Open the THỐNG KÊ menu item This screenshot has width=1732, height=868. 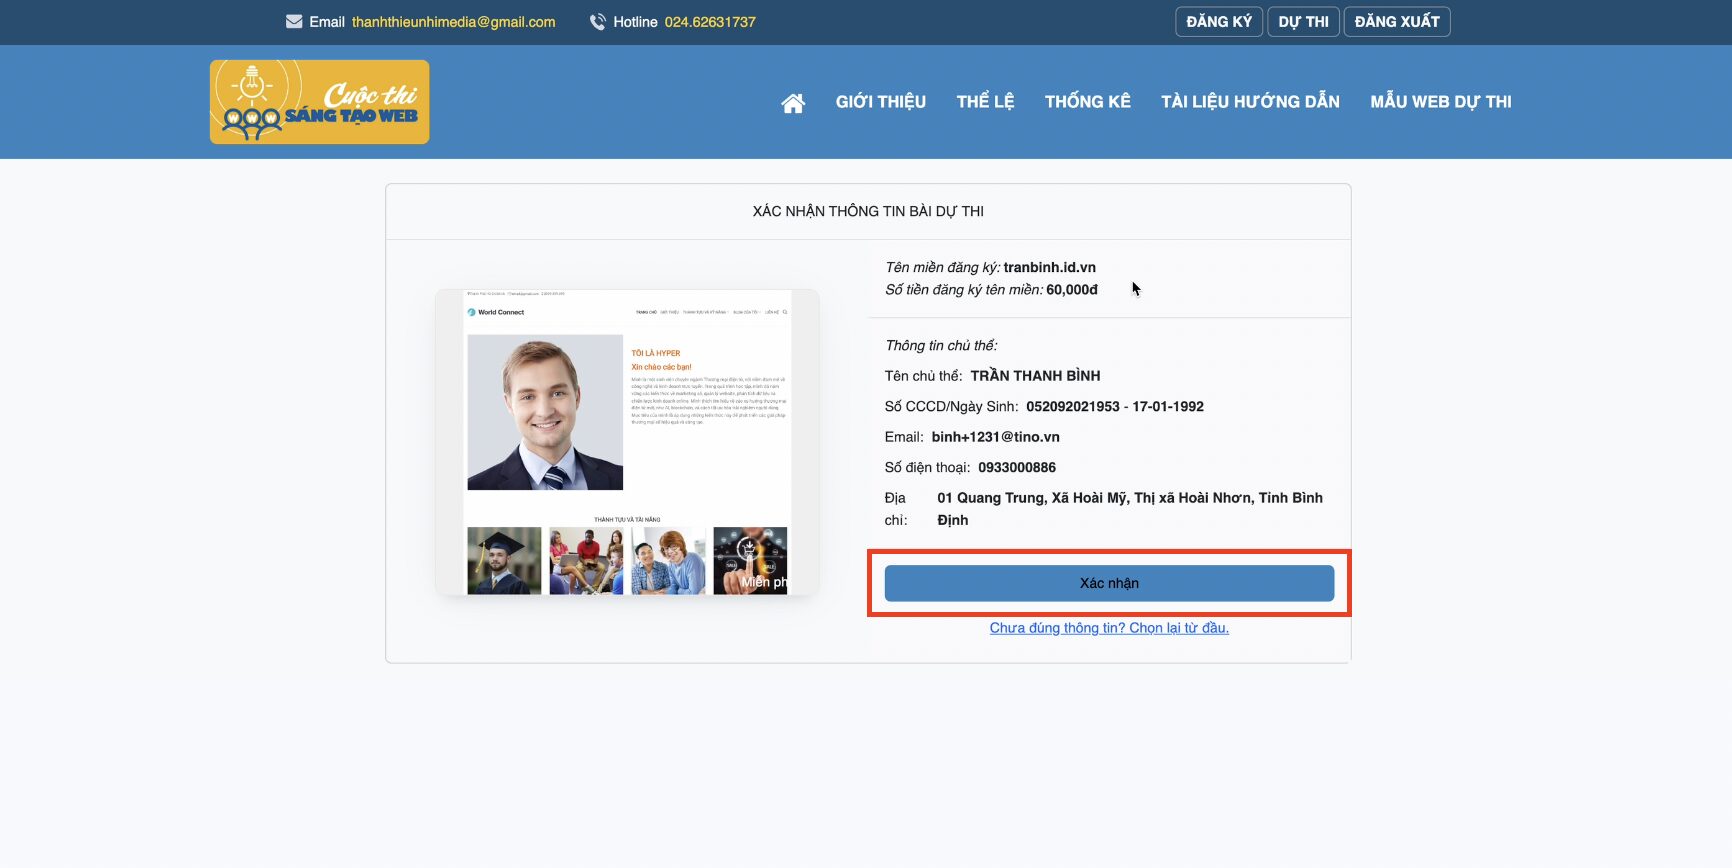[x=1088, y=102]
